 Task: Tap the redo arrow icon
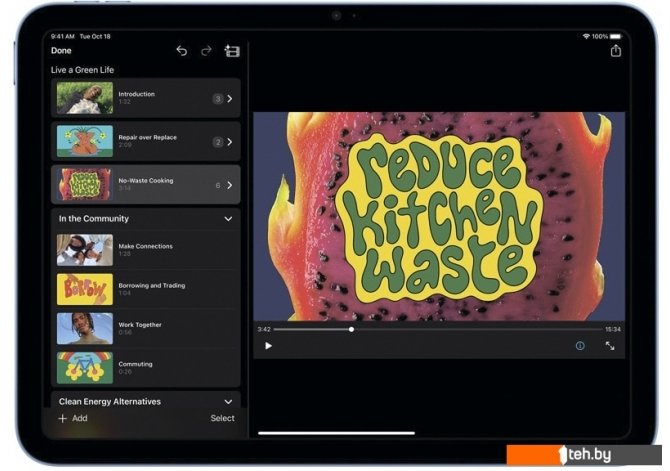tap(206, 51)
